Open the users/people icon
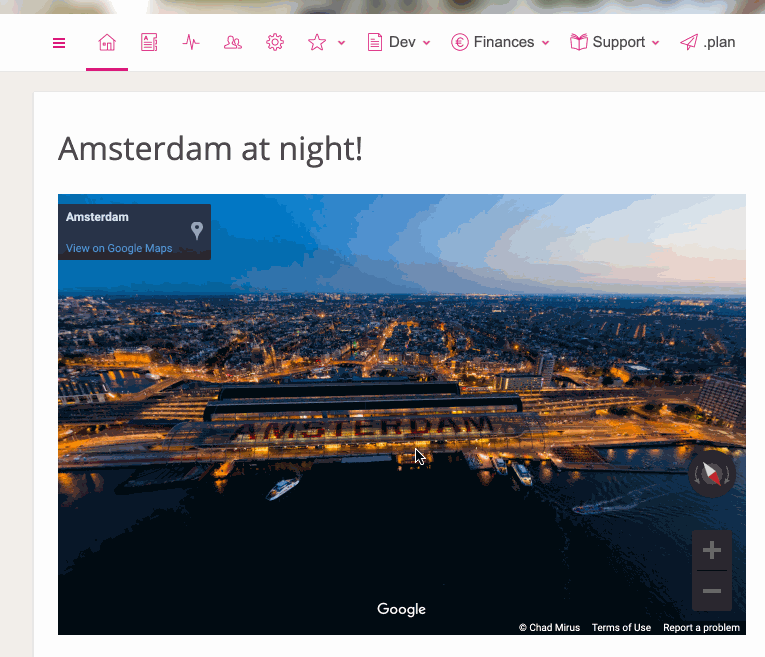765x657 pixels. 233,42
